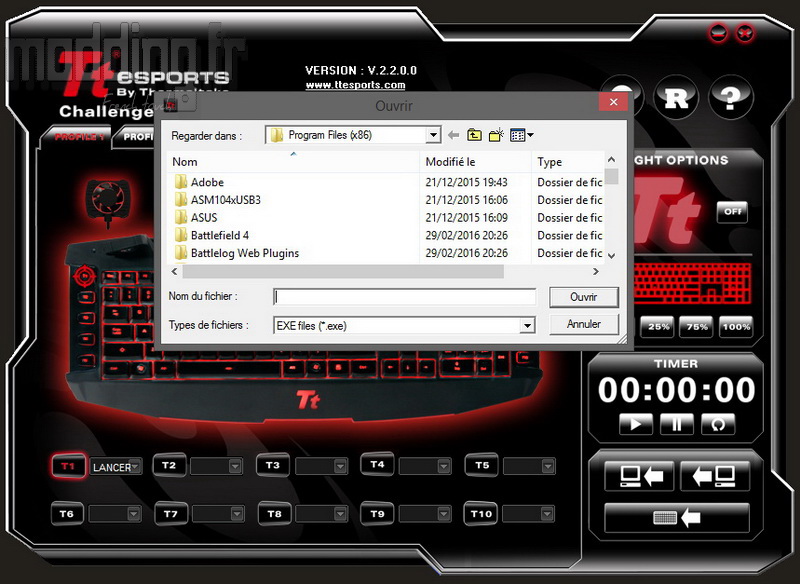Expand the Regarder dans folder dropdown
This screenshot has height=584, width=800.
coord(433,135)
